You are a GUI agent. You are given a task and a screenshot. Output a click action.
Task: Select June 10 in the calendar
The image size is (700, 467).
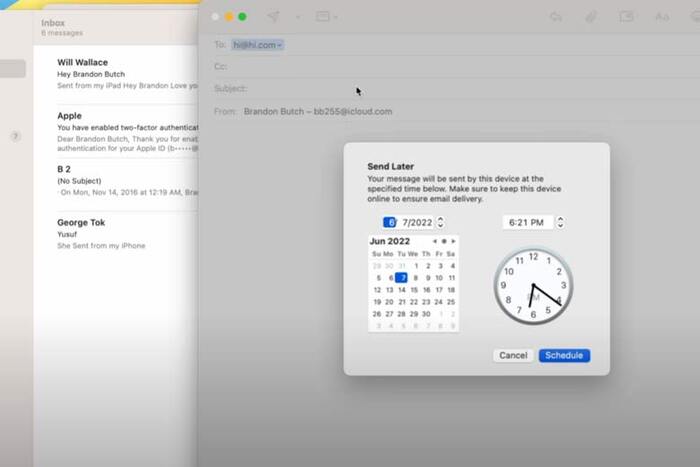(x=439, y=278)
